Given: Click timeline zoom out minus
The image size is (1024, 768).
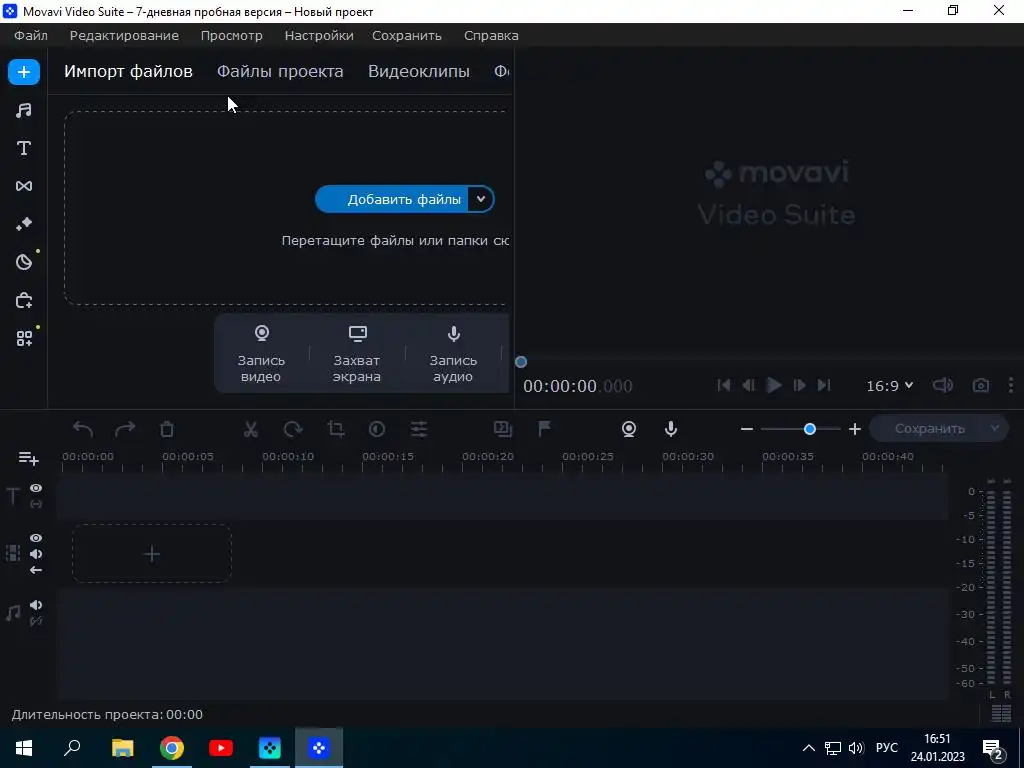Looking at the screenshot, I should pos(747,429).
